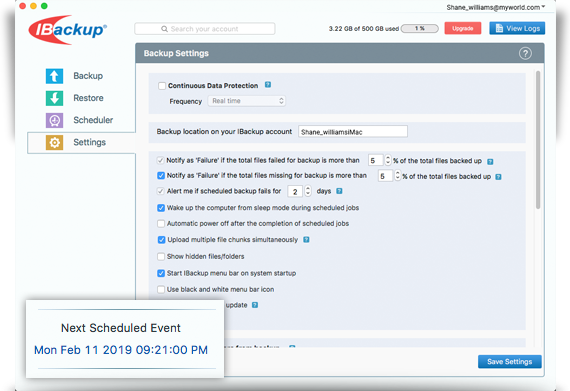
Task: Click stepper for backup fail days
Action: click(308, 191)
